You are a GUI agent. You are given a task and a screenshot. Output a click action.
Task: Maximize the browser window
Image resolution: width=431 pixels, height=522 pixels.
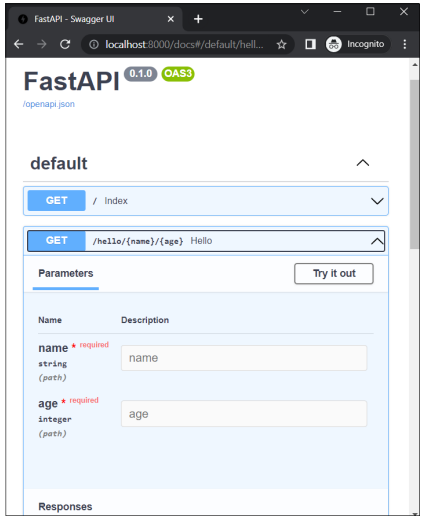pos(370,12)
